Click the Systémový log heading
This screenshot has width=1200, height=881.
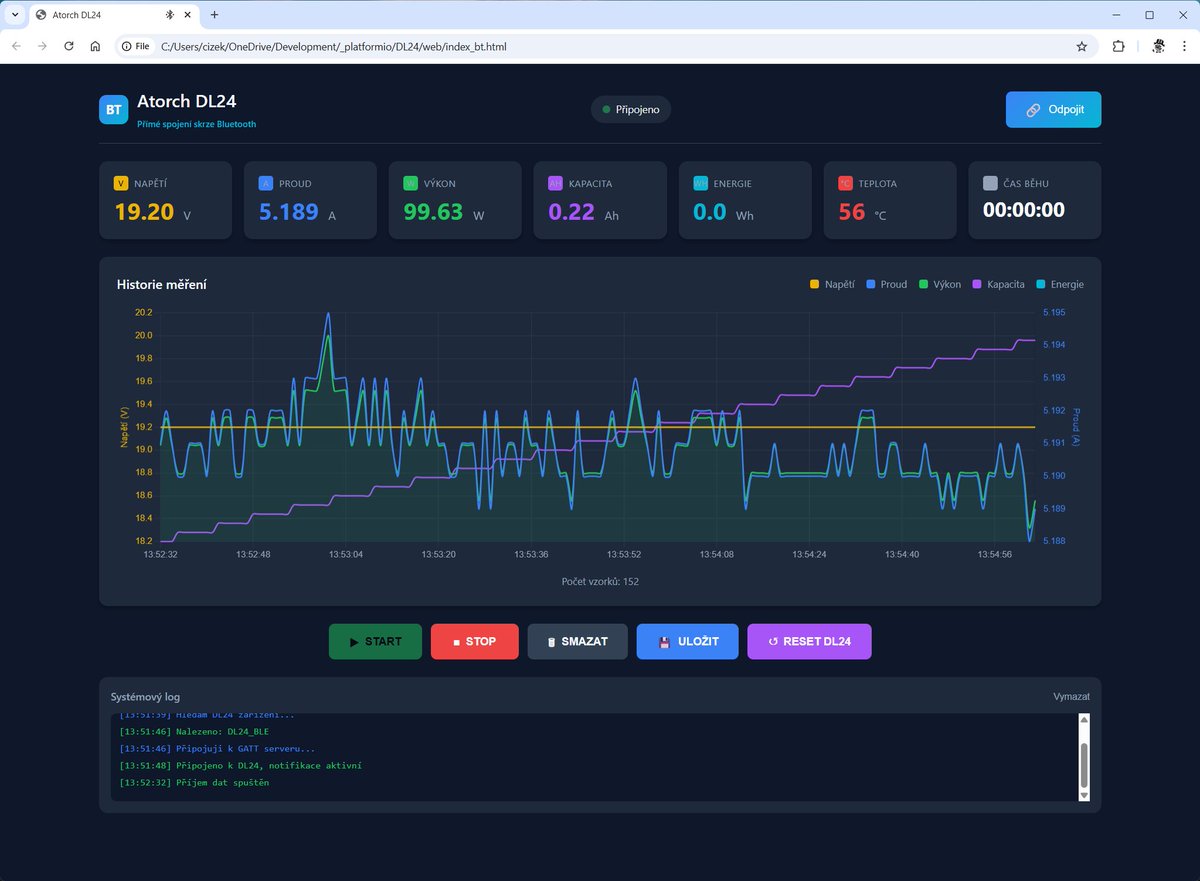click(x=145, y=697)
